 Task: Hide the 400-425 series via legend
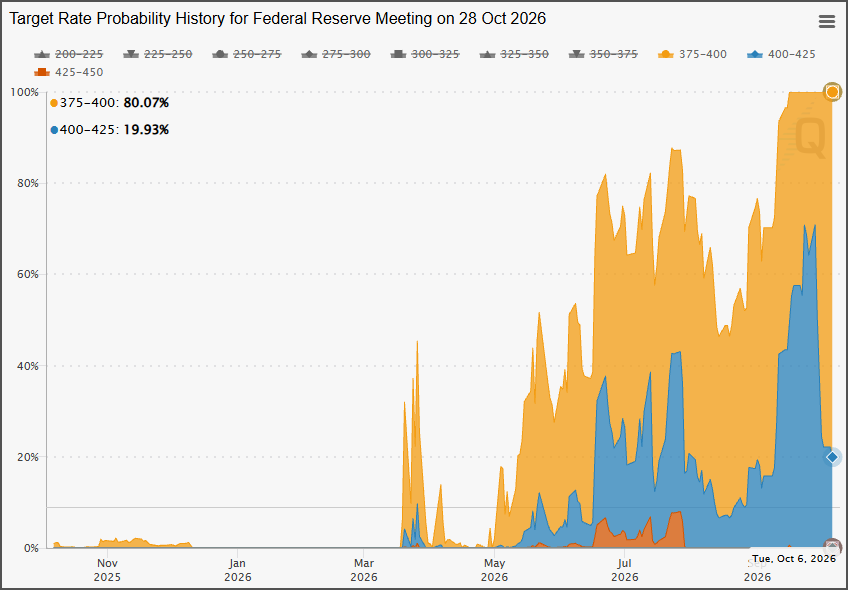(x=781, y=54)
